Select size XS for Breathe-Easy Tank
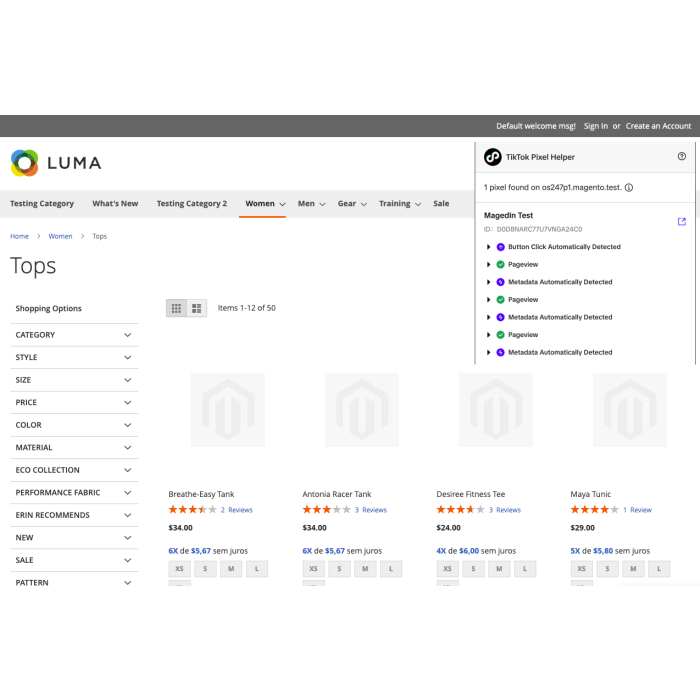The height and width of the screenshot is (700, 700). coord(179,569)
